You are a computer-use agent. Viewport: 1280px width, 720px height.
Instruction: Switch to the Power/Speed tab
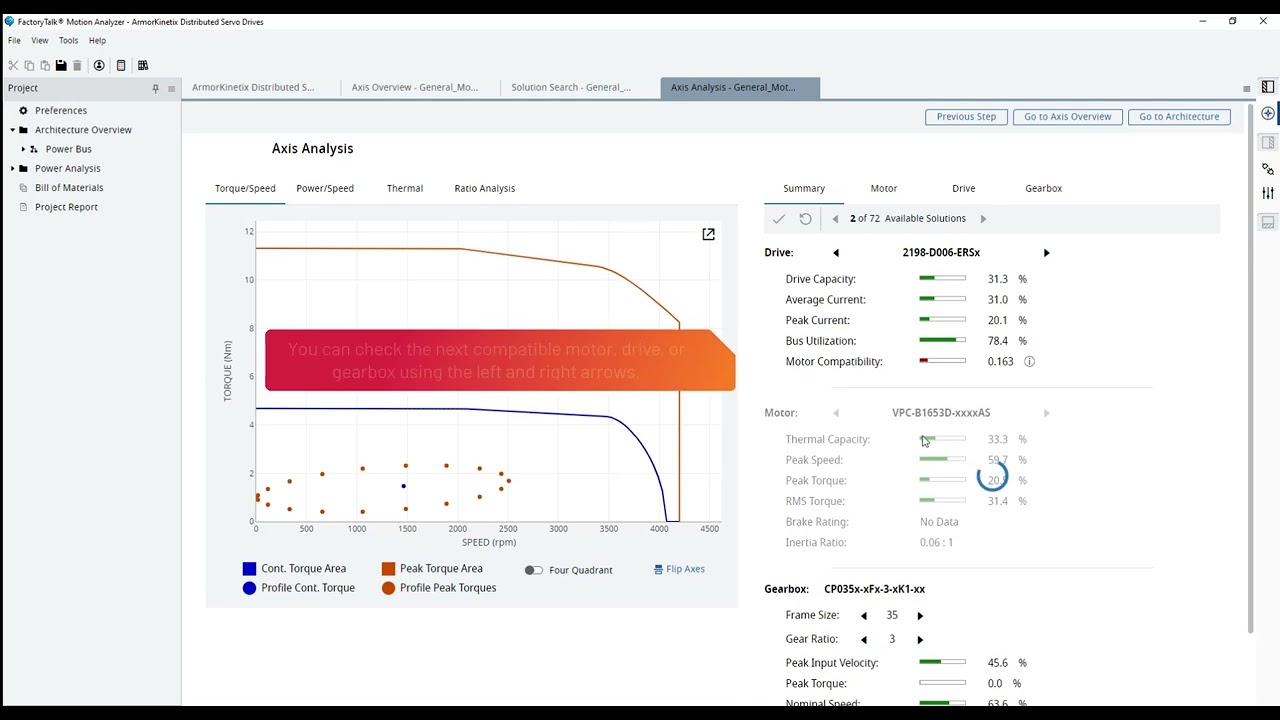(x=325, y=188)
